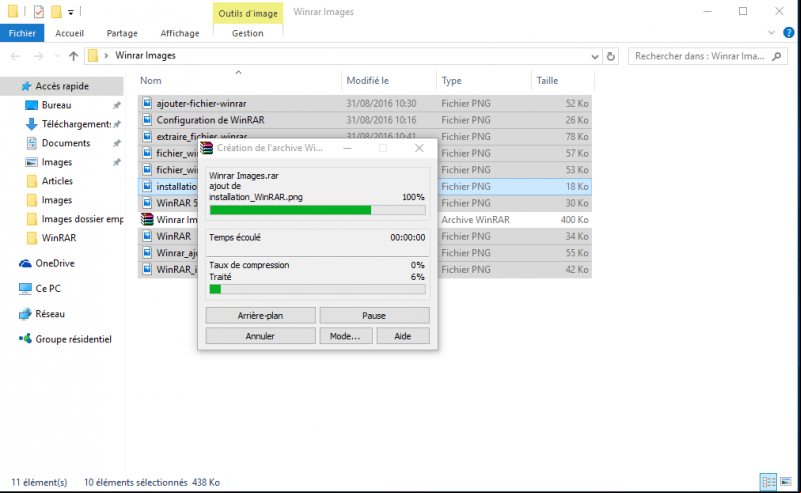Open Téléchargements in the sidebar

76,124
